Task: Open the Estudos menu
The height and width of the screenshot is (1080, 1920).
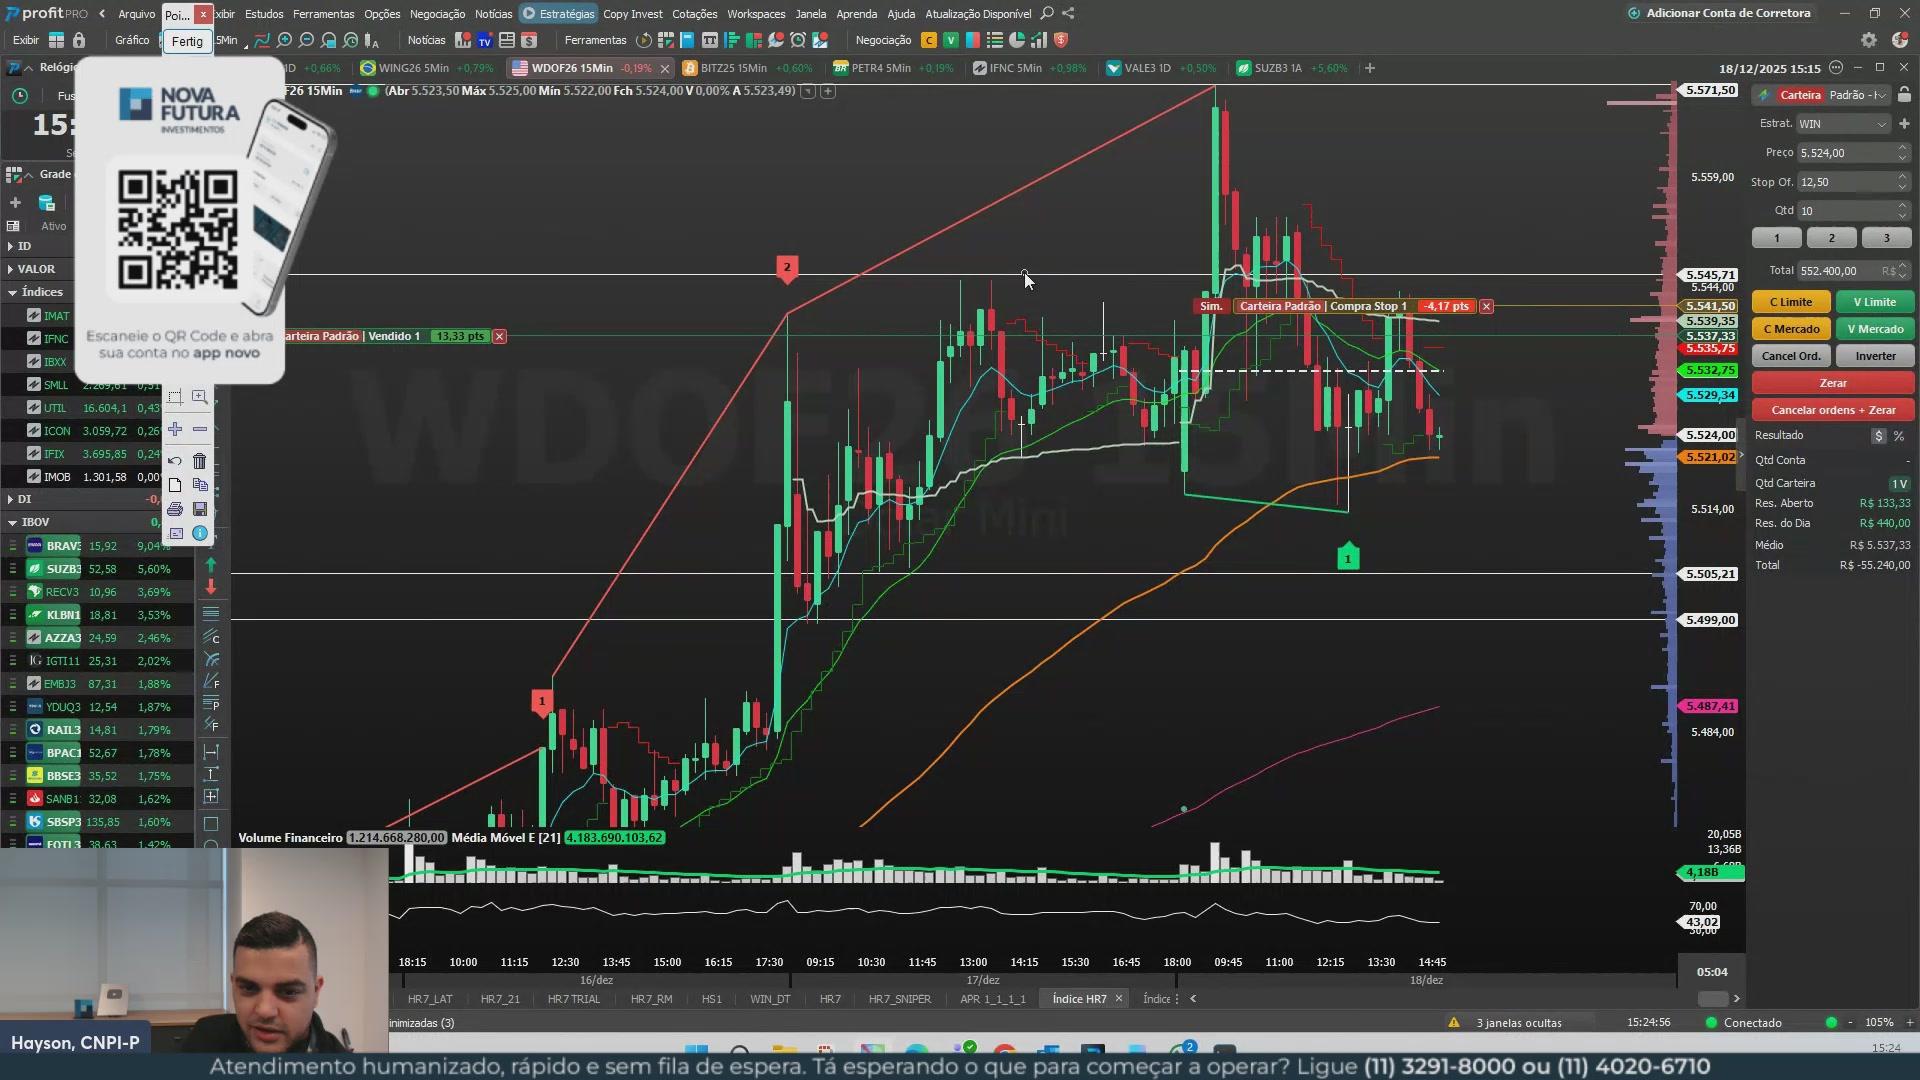Action: tap(264, 14)
